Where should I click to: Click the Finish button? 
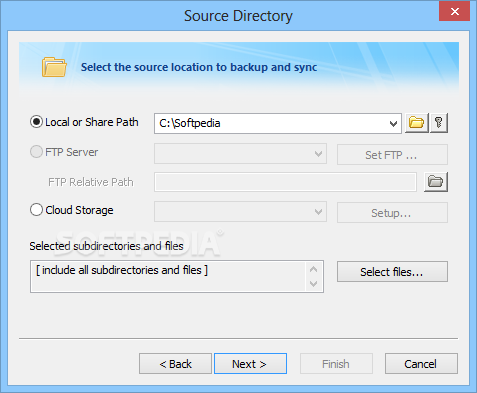(x=336, y=364)
